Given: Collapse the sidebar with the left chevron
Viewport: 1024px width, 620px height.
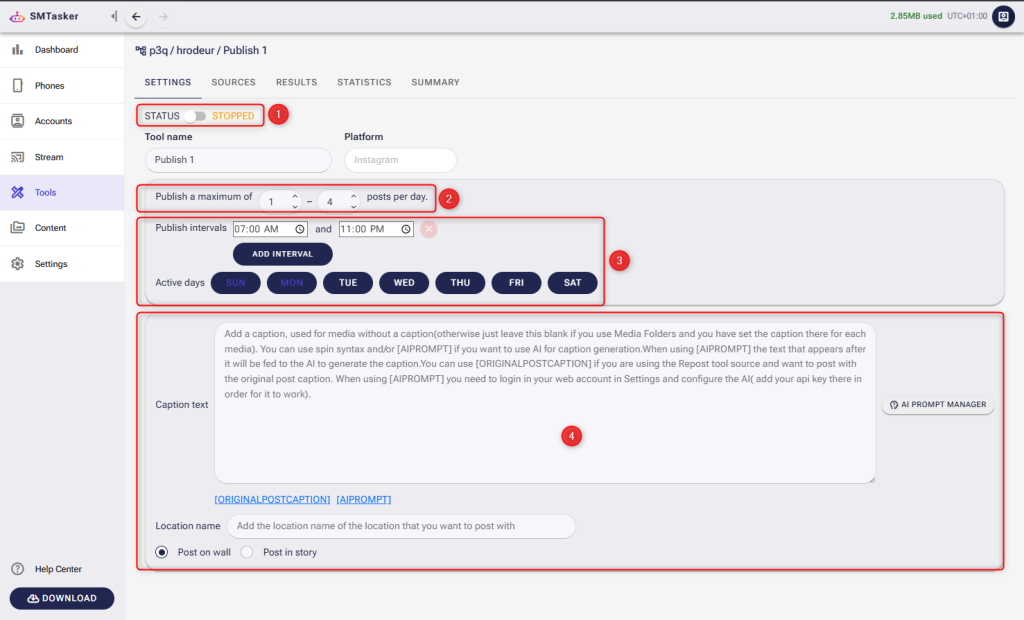Looking at the screenshot, I should 112,16.
